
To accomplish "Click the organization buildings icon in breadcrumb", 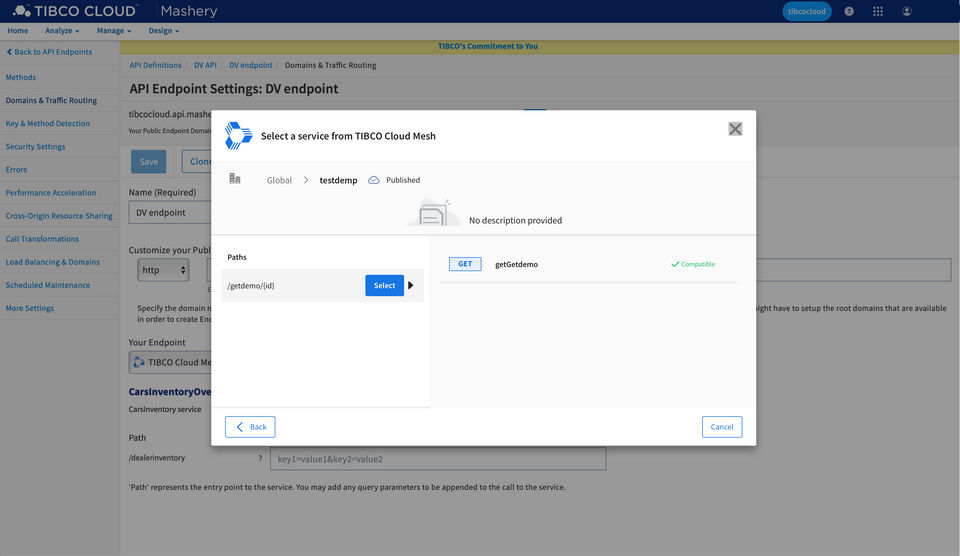I will (x=234, y=178).
